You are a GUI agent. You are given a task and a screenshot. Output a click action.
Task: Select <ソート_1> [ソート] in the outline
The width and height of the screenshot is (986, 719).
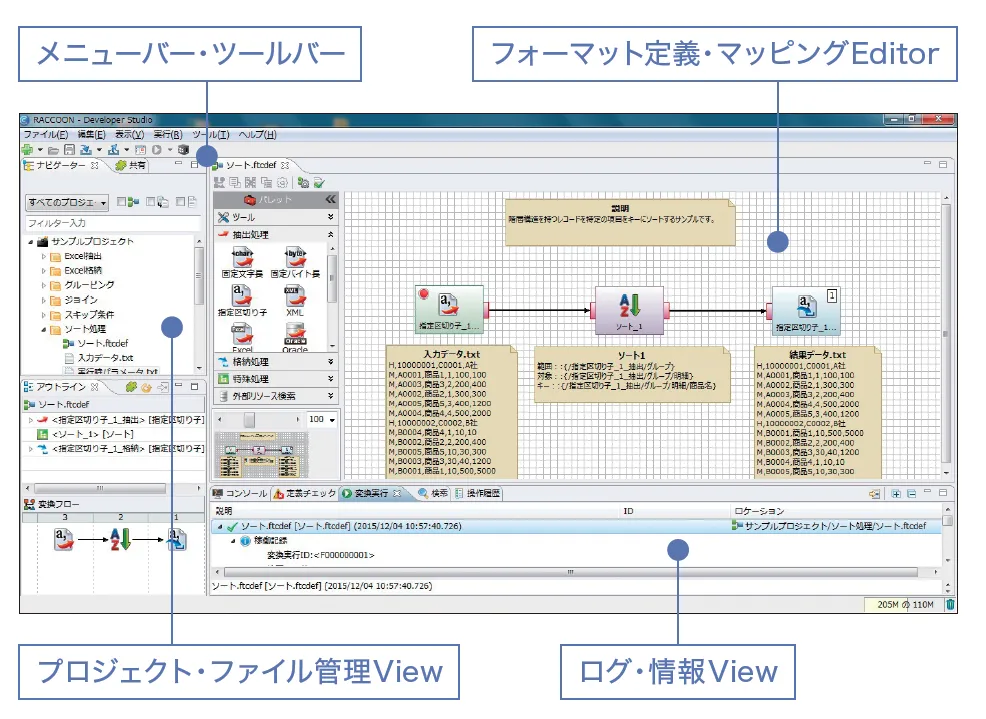pos(86,434)
